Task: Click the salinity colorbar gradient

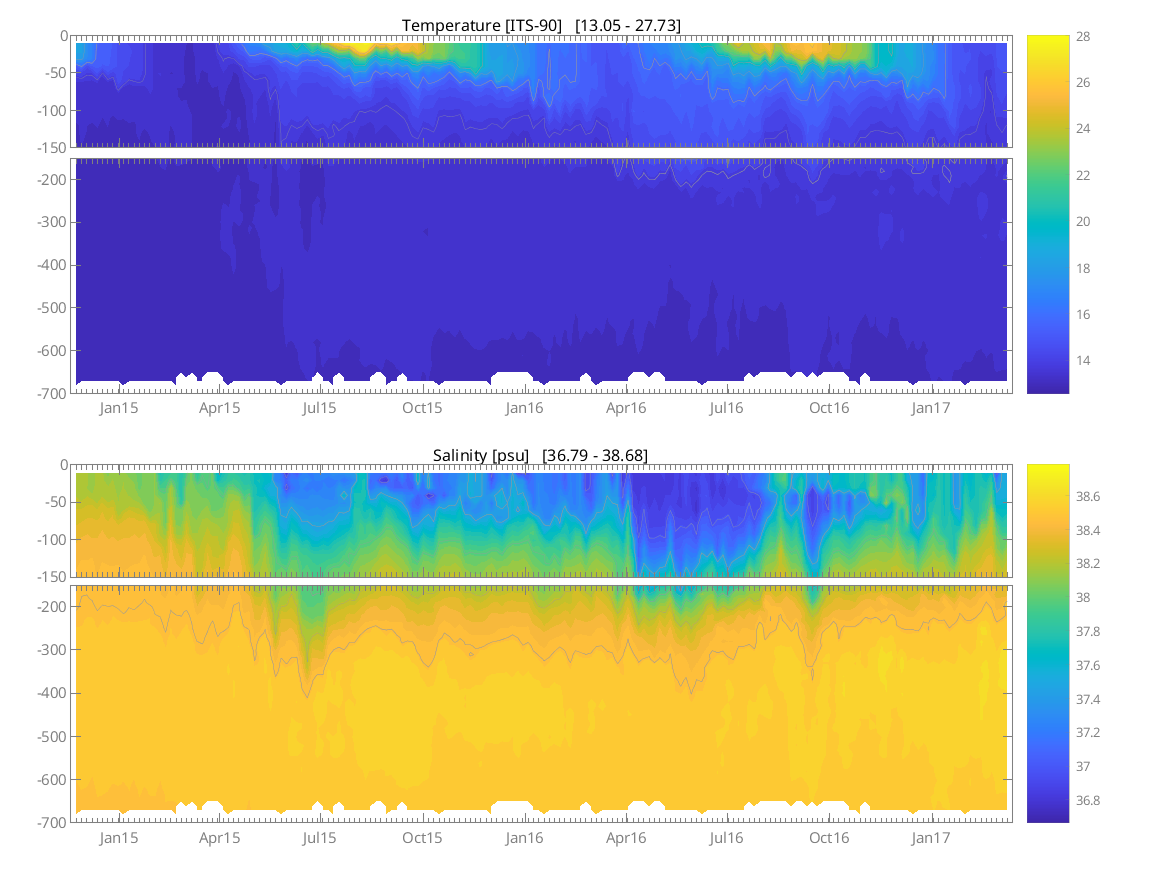Action: click(x=1047, y=642)
